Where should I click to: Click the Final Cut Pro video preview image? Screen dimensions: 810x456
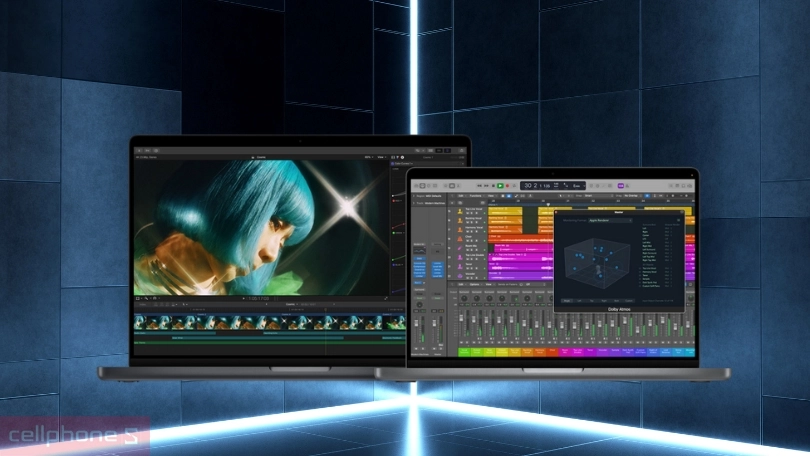click(261, 228)
